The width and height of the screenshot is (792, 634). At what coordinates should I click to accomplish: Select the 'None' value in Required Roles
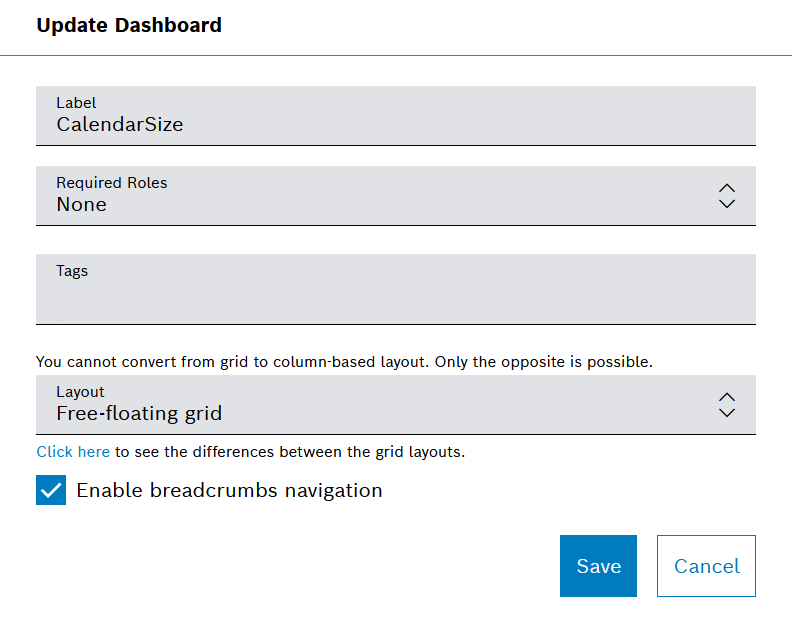82,204
